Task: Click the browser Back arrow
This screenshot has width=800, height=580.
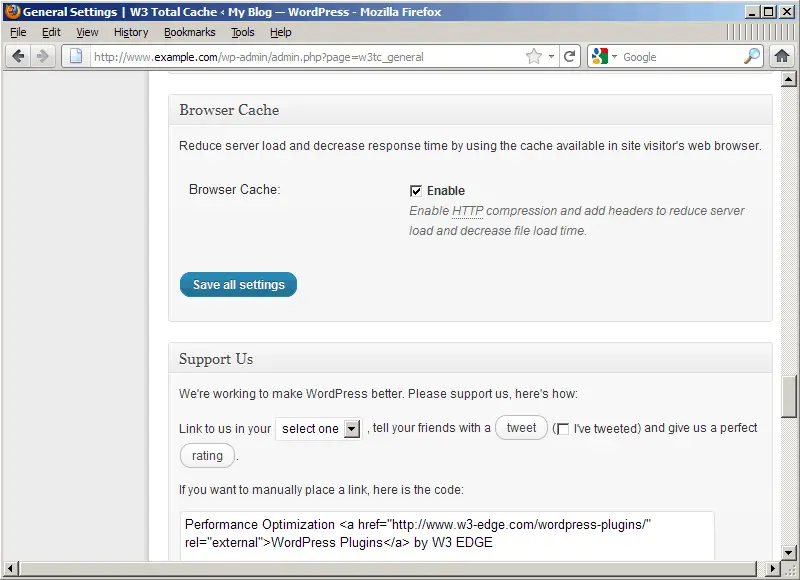Action: click(18, 56)
